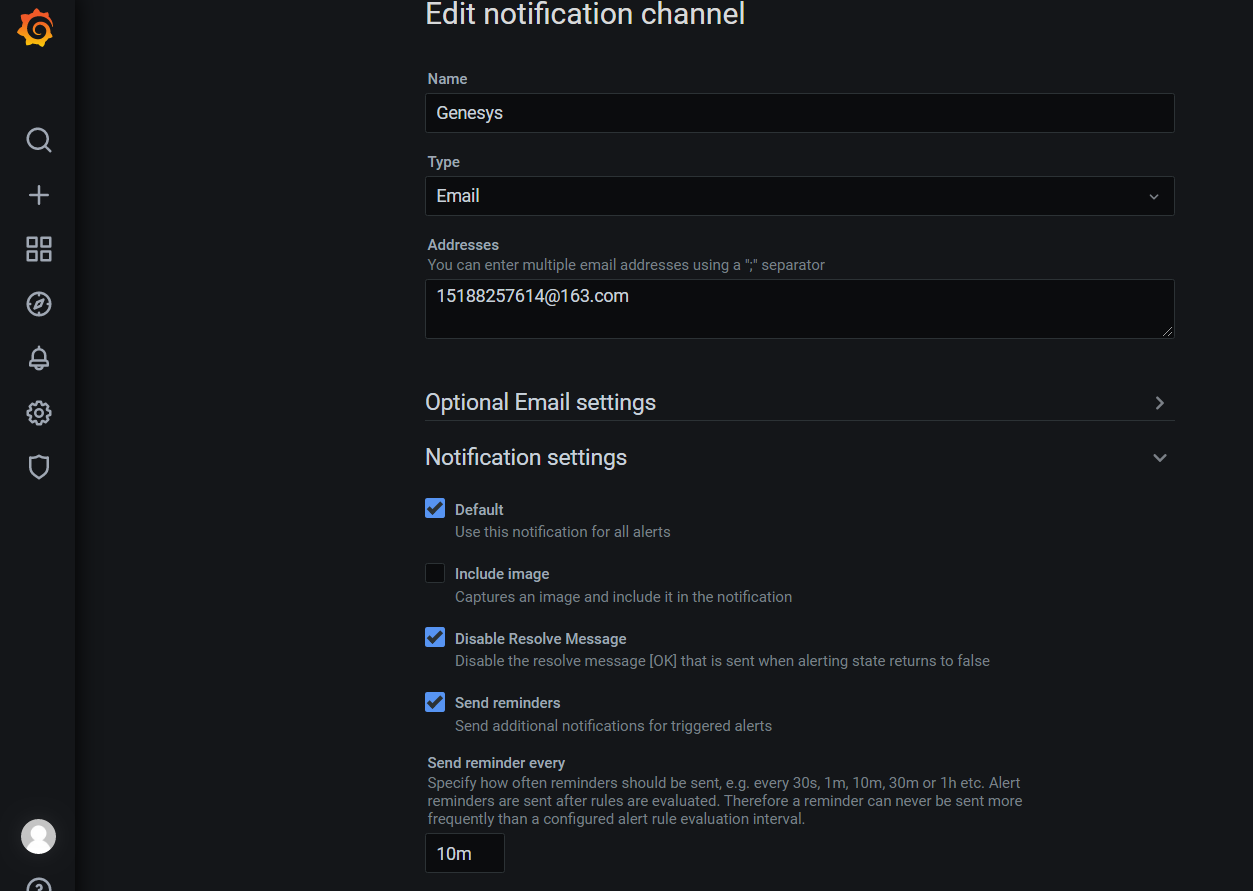Open the Dashboards grid icon
The width and height of the screenshot is (1253, 891).
tap(38, 249)
